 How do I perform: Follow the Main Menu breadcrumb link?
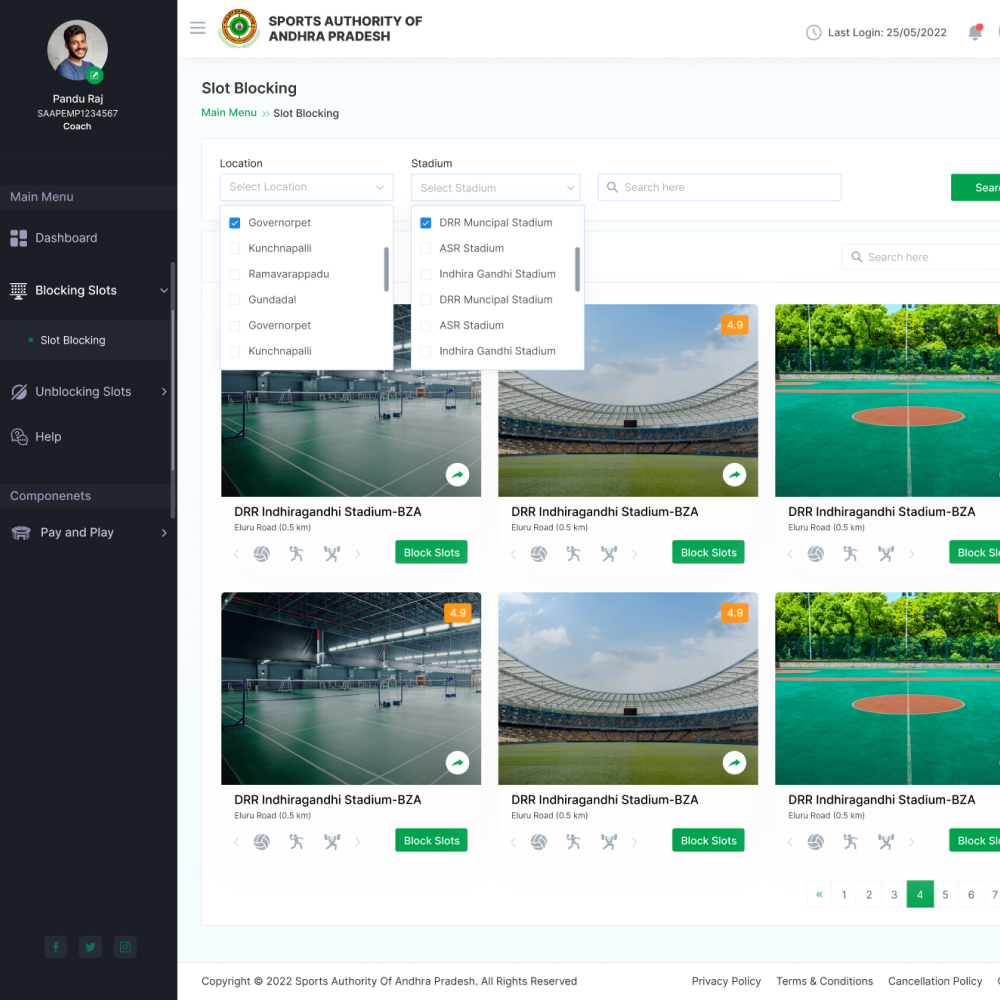229,113
